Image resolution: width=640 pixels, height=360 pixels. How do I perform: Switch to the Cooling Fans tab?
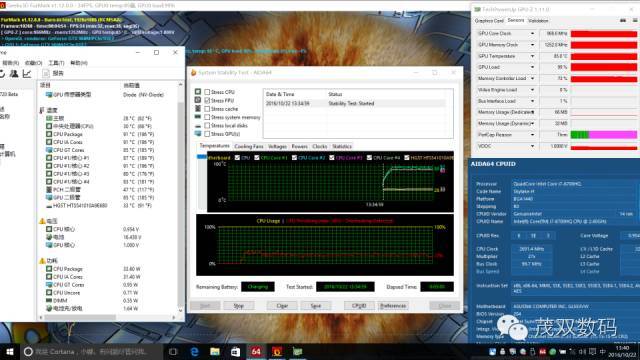point(249,147)
